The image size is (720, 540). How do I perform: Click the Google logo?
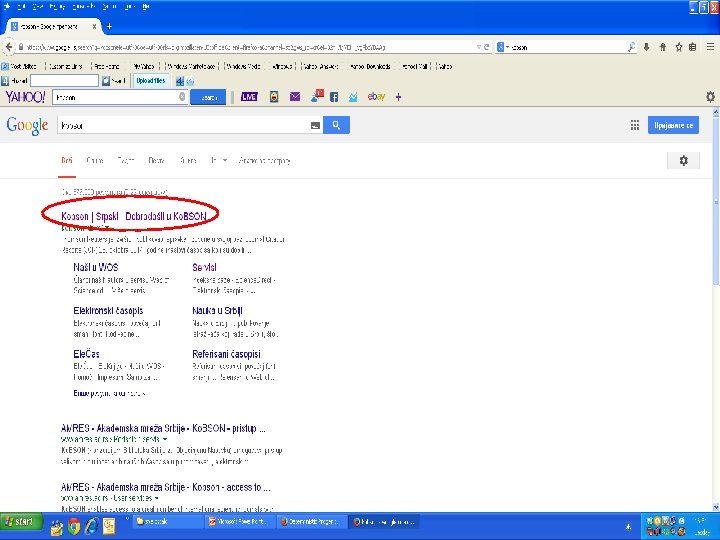click(x=27, y=126)
